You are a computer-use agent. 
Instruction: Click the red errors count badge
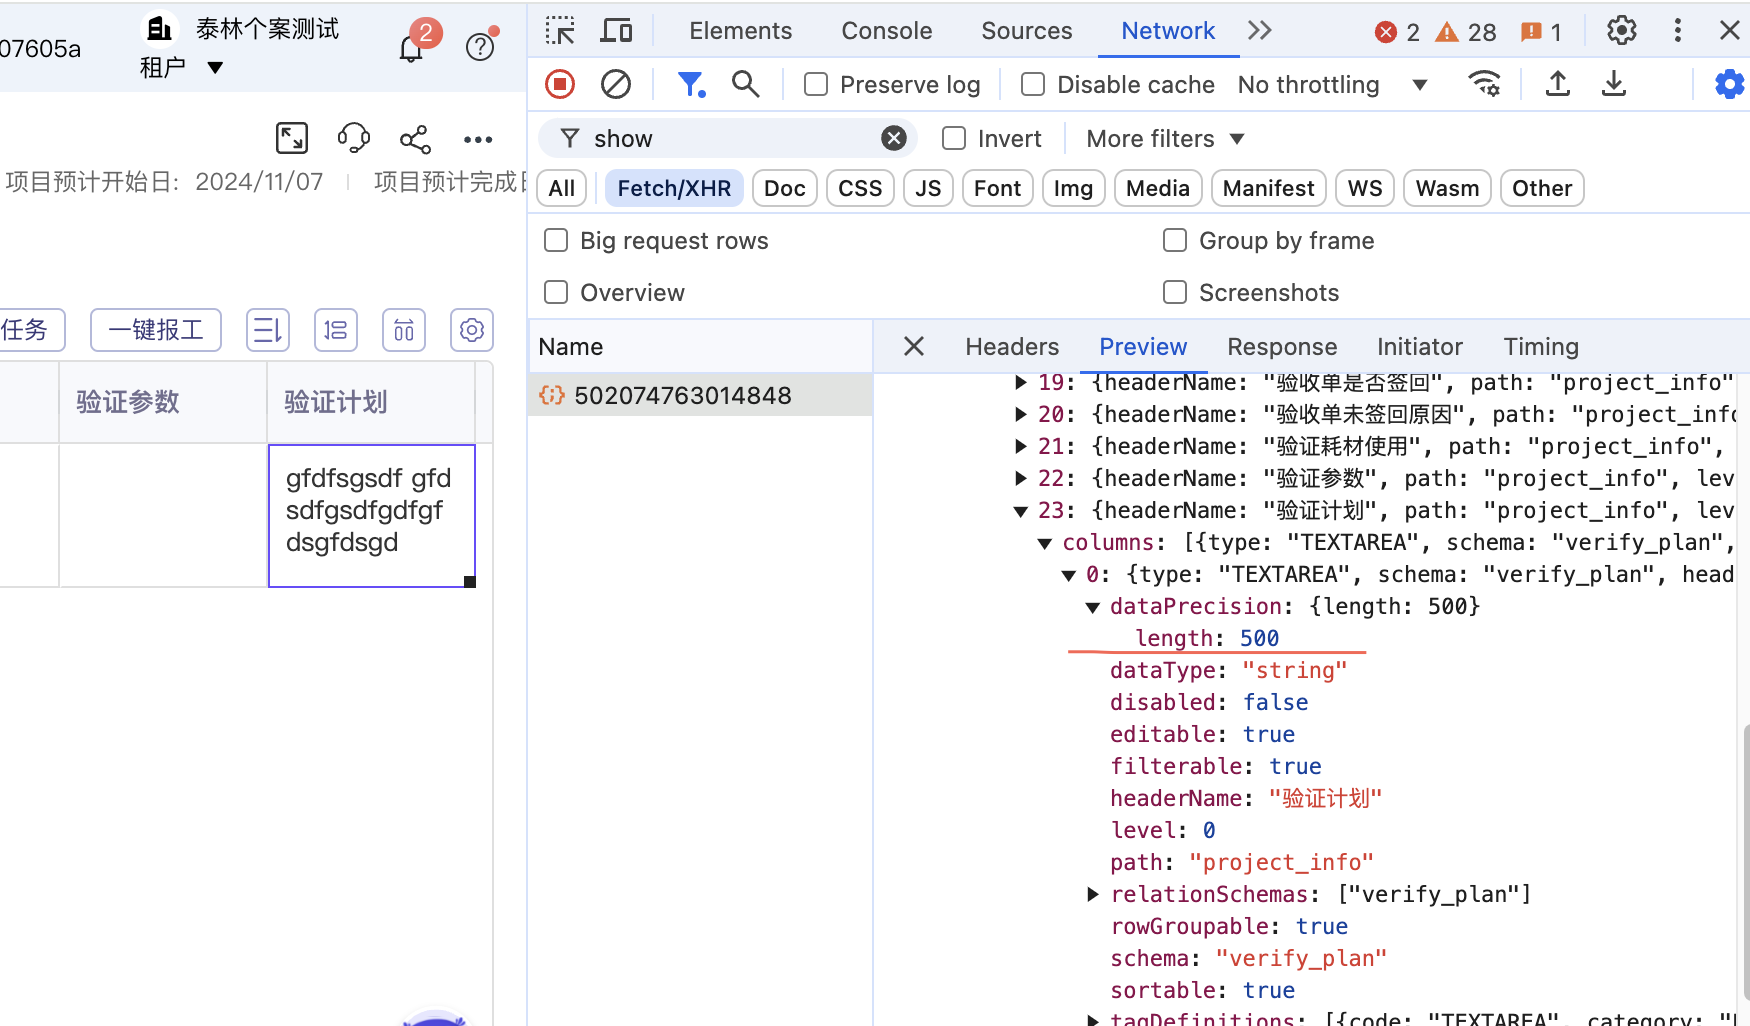[1397, 32]
